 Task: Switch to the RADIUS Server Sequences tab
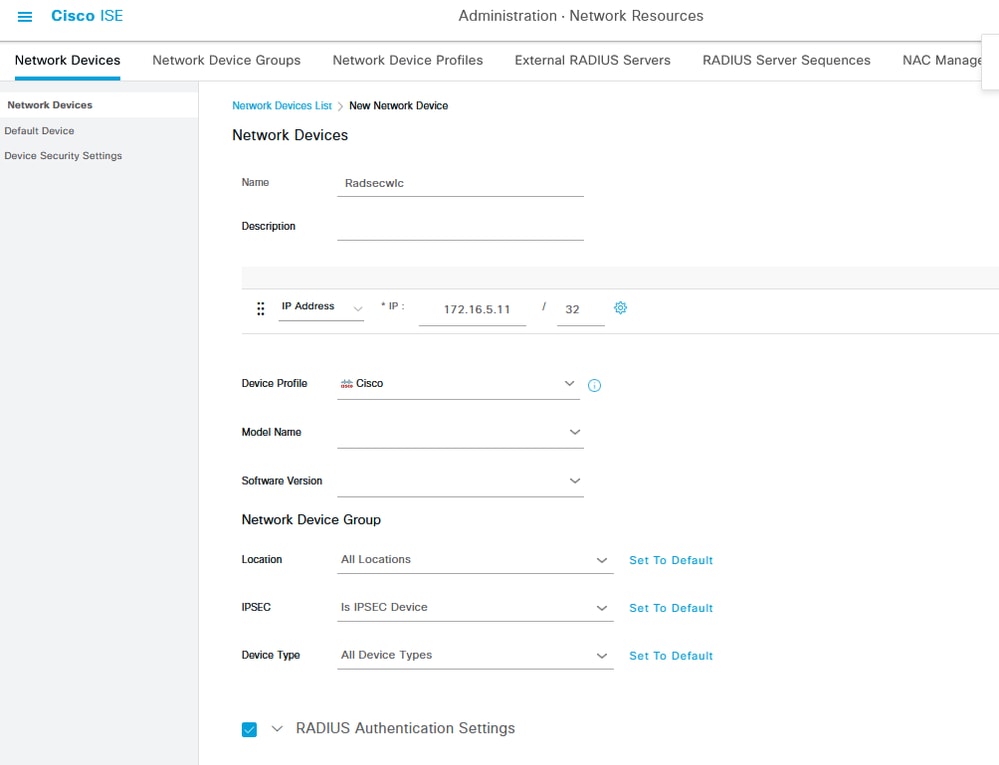(786, 61)
